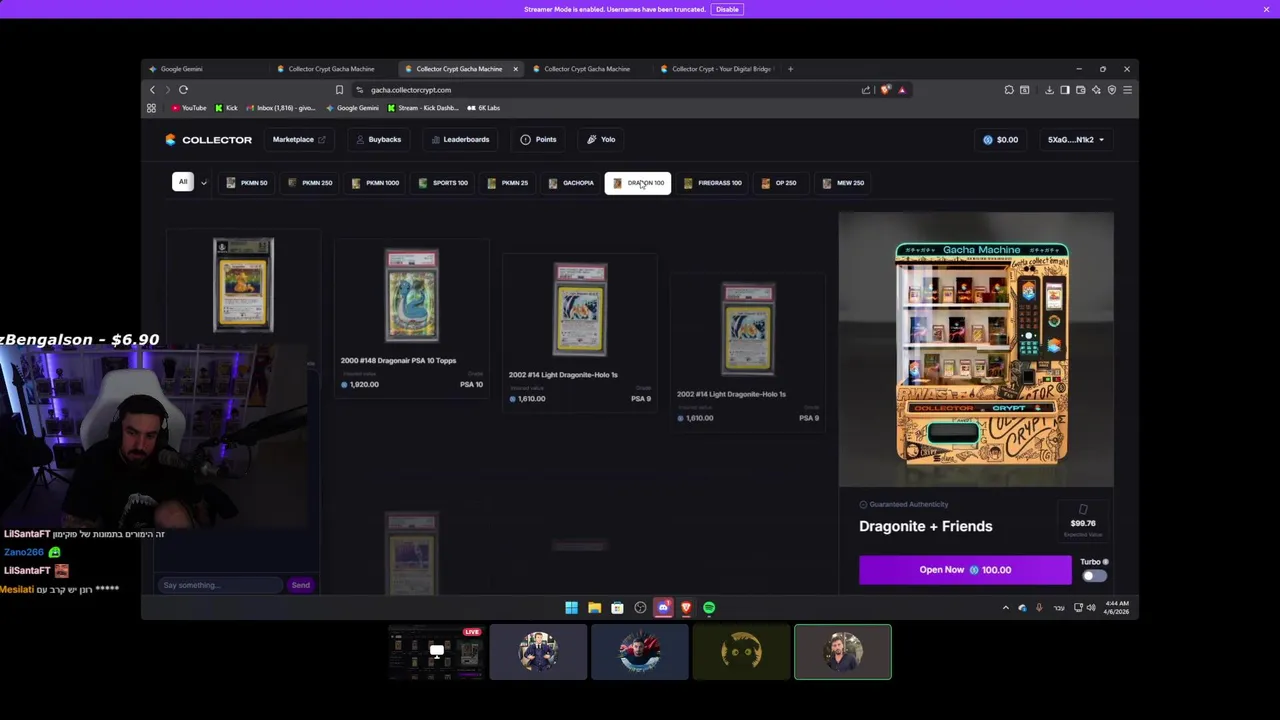Toggle the browser sidebar panel icon
This screenshot has width=1280, height=720.
point(1064,90)
